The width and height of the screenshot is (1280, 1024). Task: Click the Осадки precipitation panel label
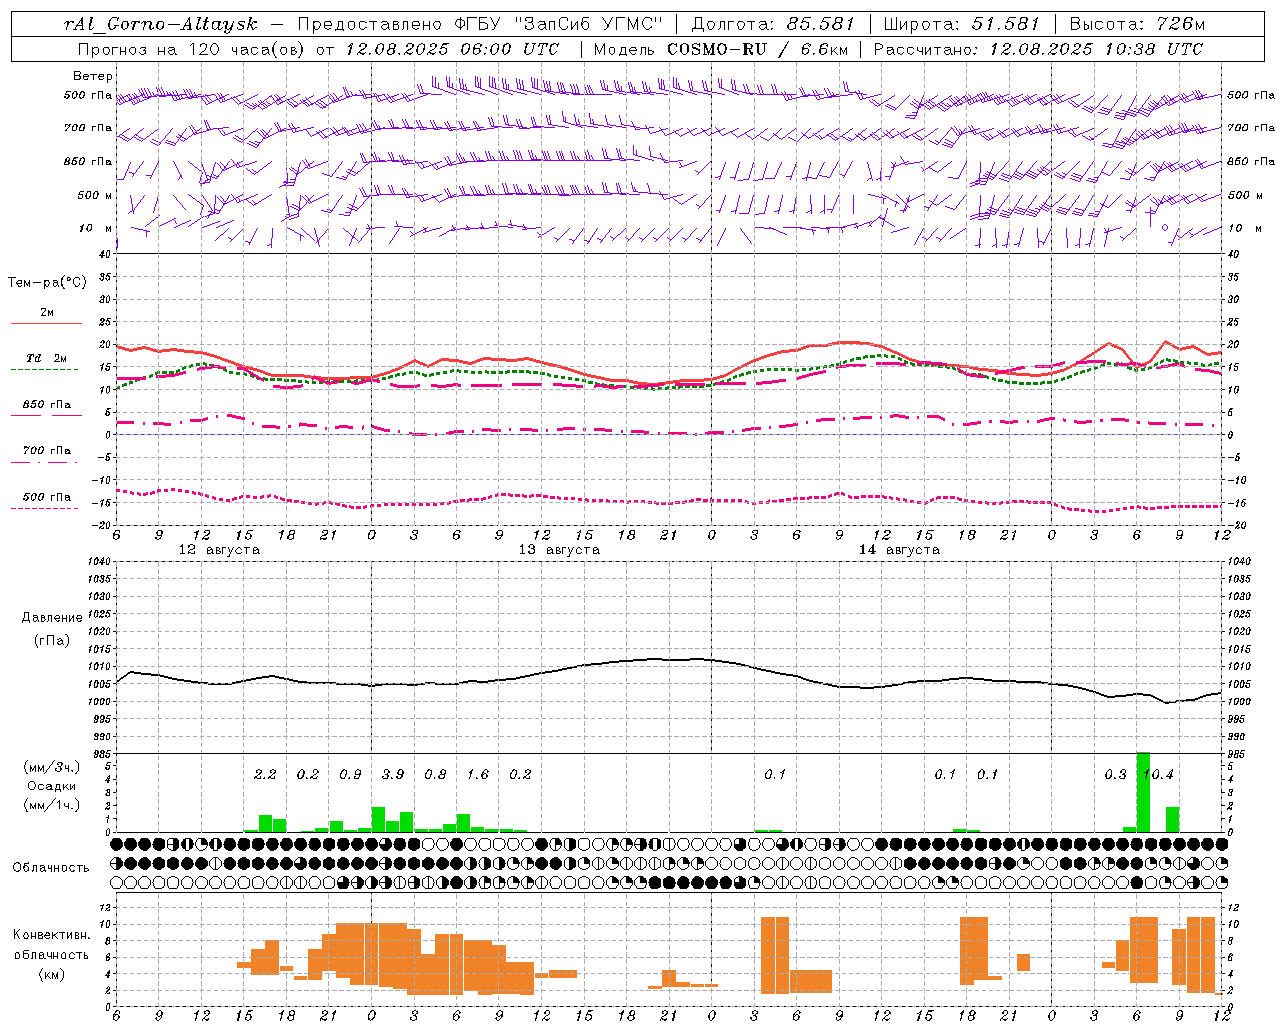click(52, 786)
